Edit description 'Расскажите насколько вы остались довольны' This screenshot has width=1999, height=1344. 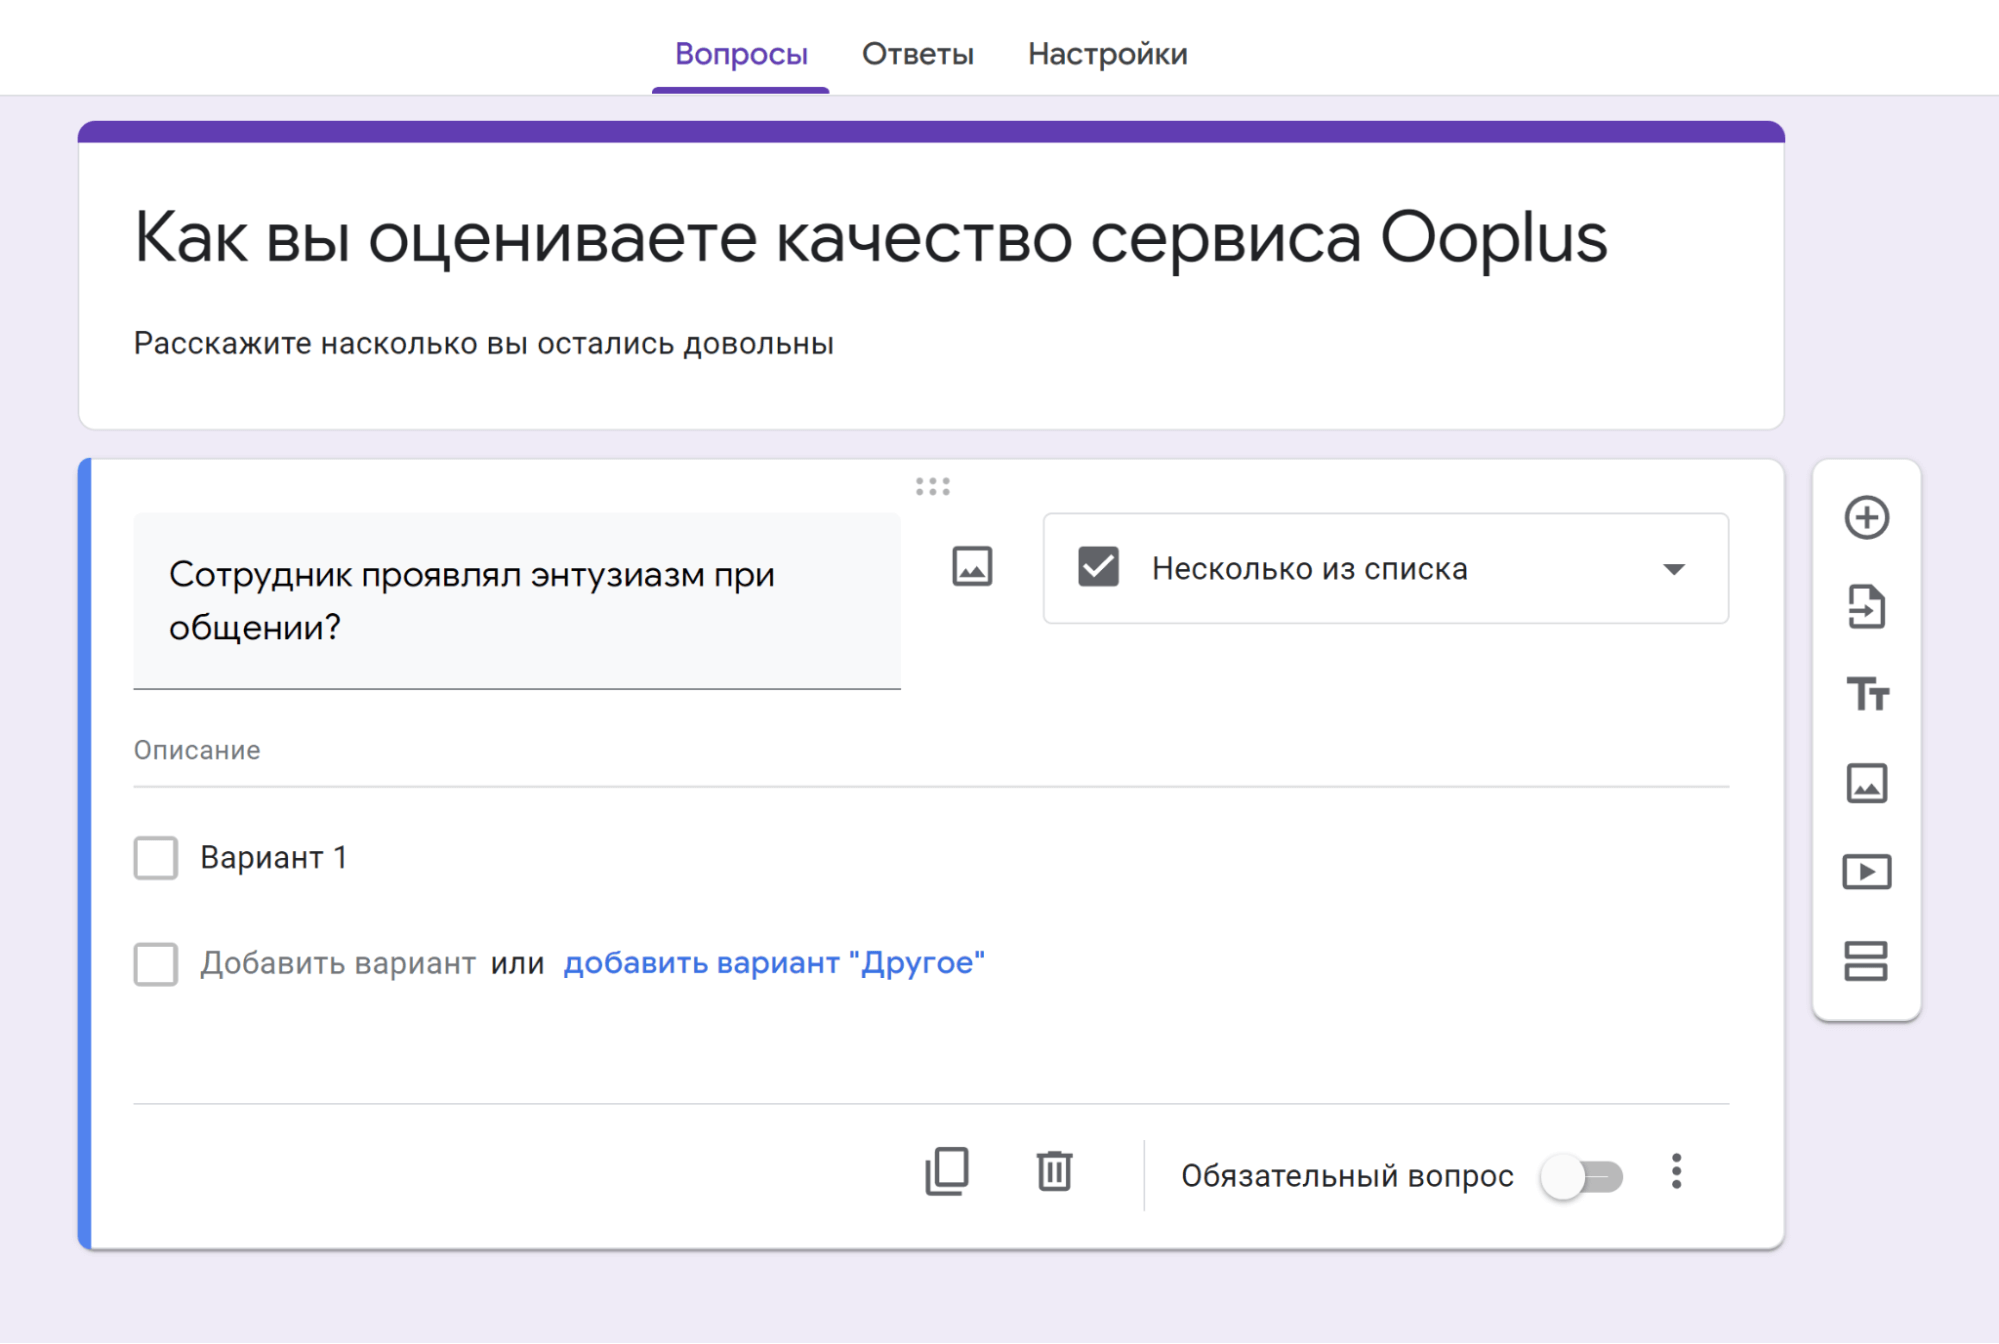click(x=484, y=344)
